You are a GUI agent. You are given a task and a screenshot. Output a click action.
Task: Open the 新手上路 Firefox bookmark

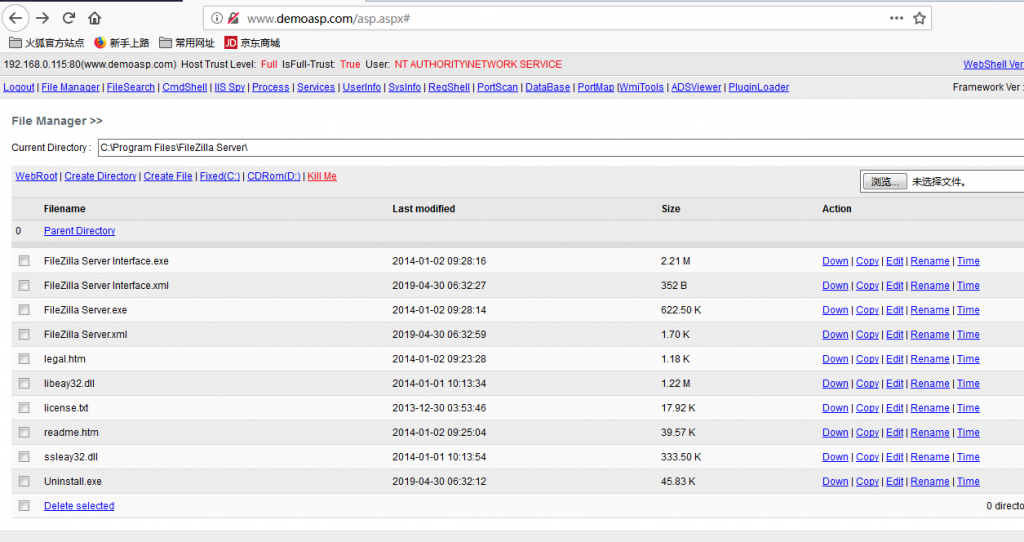121,43
